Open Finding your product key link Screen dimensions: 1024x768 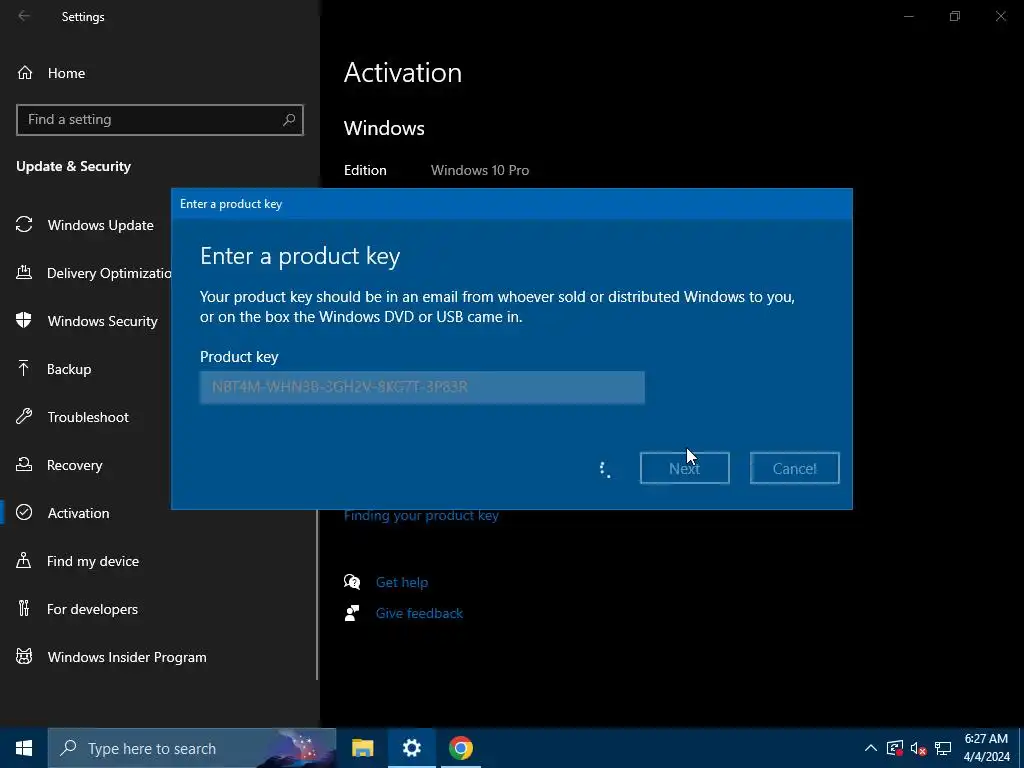(421, 515)
